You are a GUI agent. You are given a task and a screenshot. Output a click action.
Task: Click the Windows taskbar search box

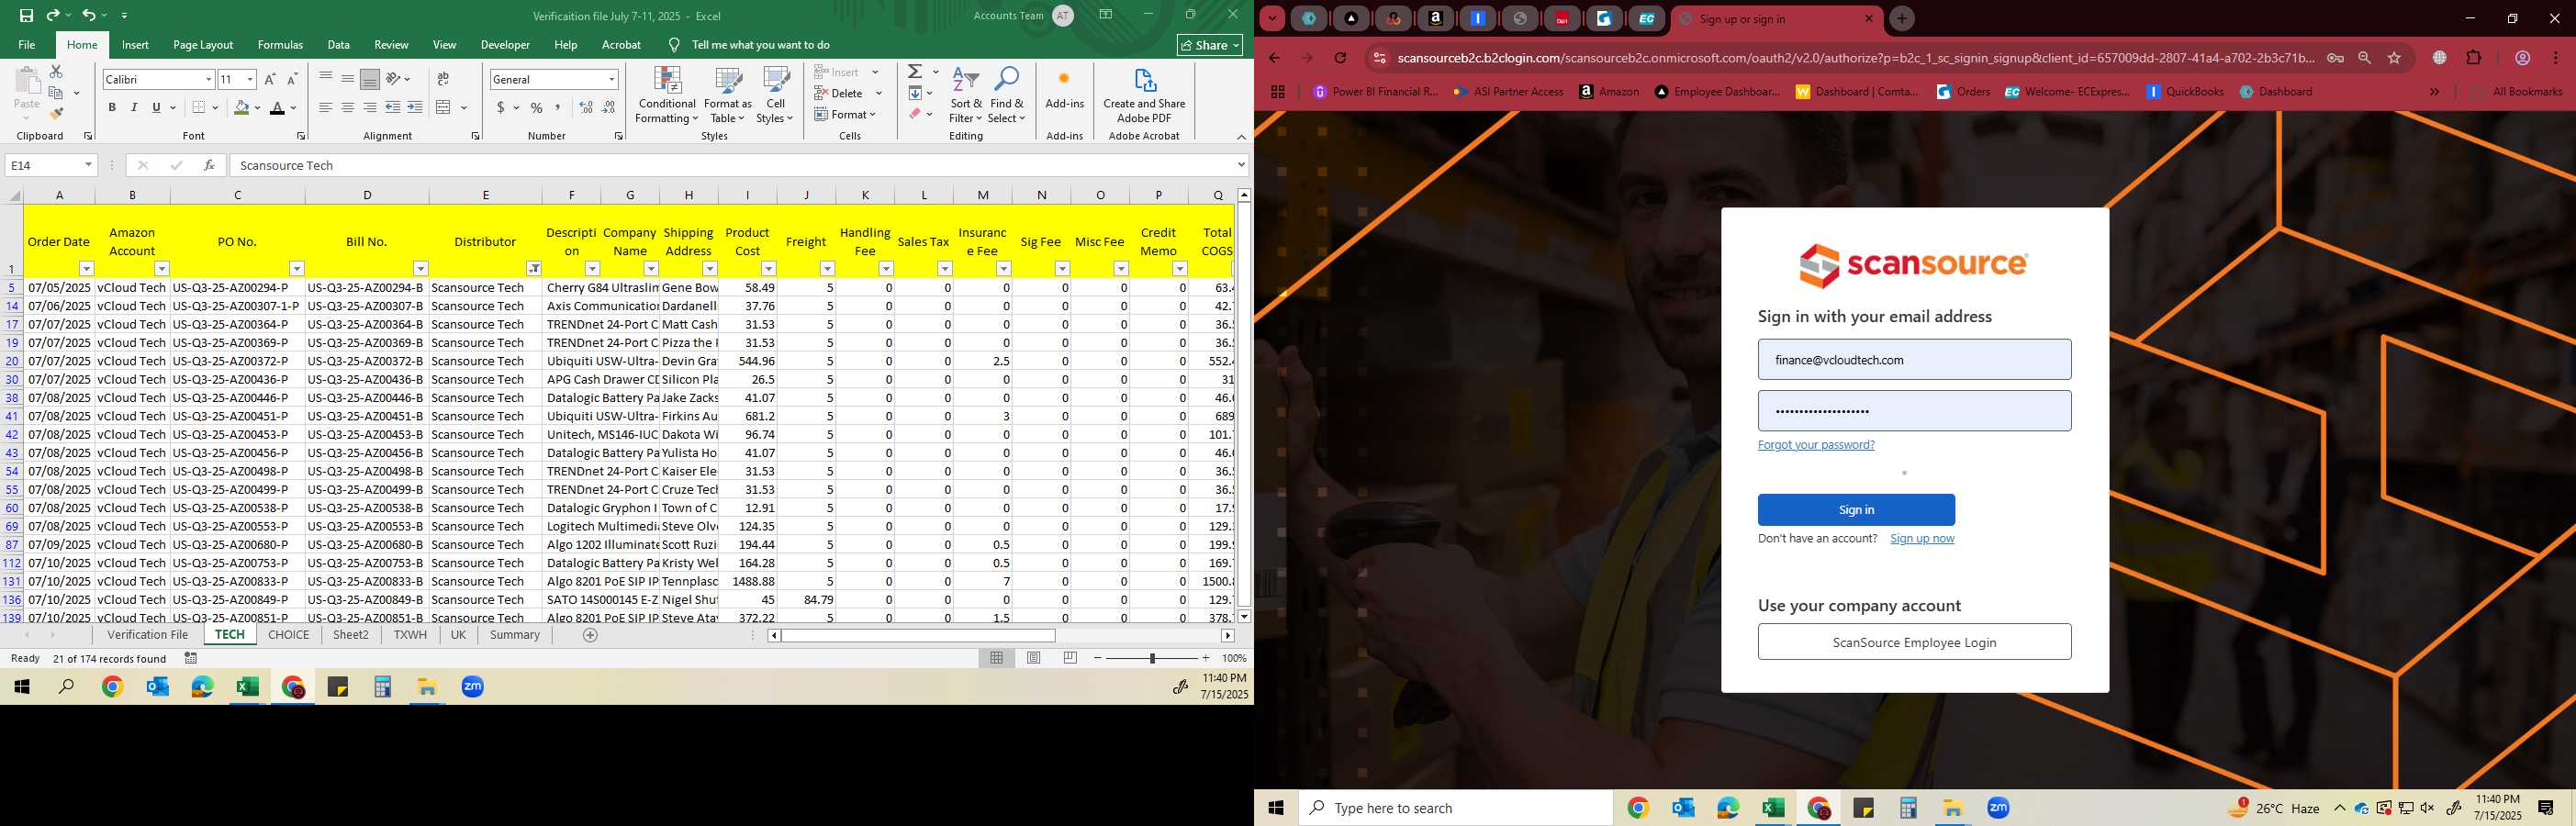pos(1455,808)
